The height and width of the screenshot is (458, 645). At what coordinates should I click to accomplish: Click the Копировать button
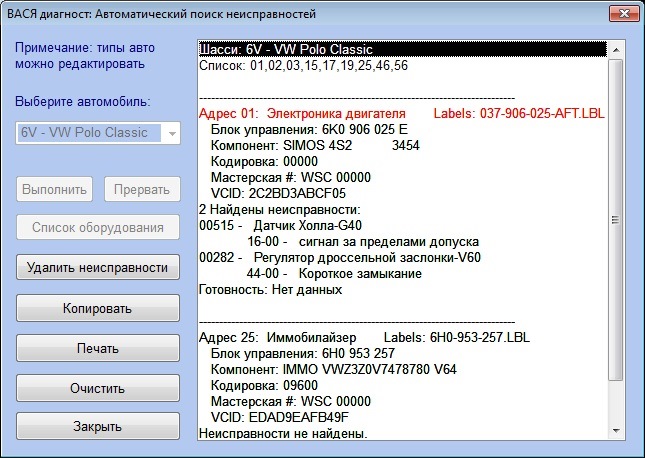pyautogui.click(x=98, y=308)
